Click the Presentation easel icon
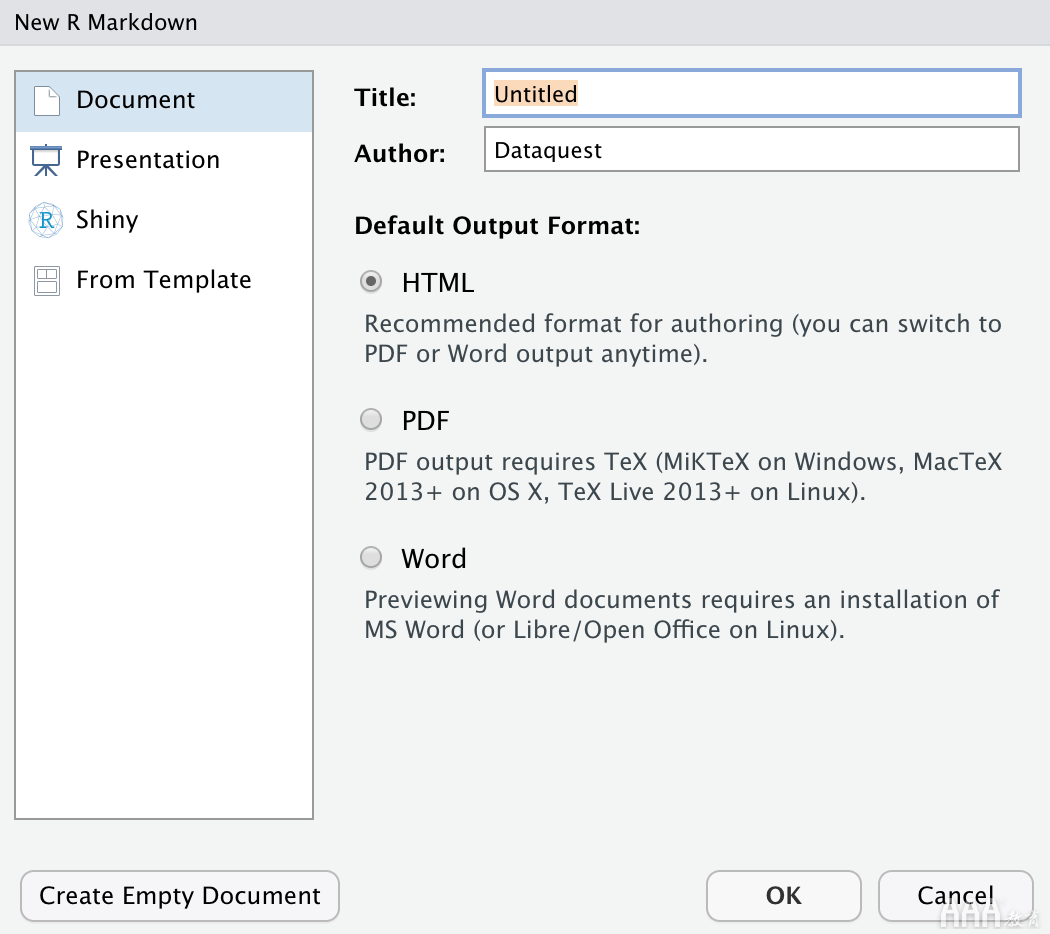 [x=46, y=160]
